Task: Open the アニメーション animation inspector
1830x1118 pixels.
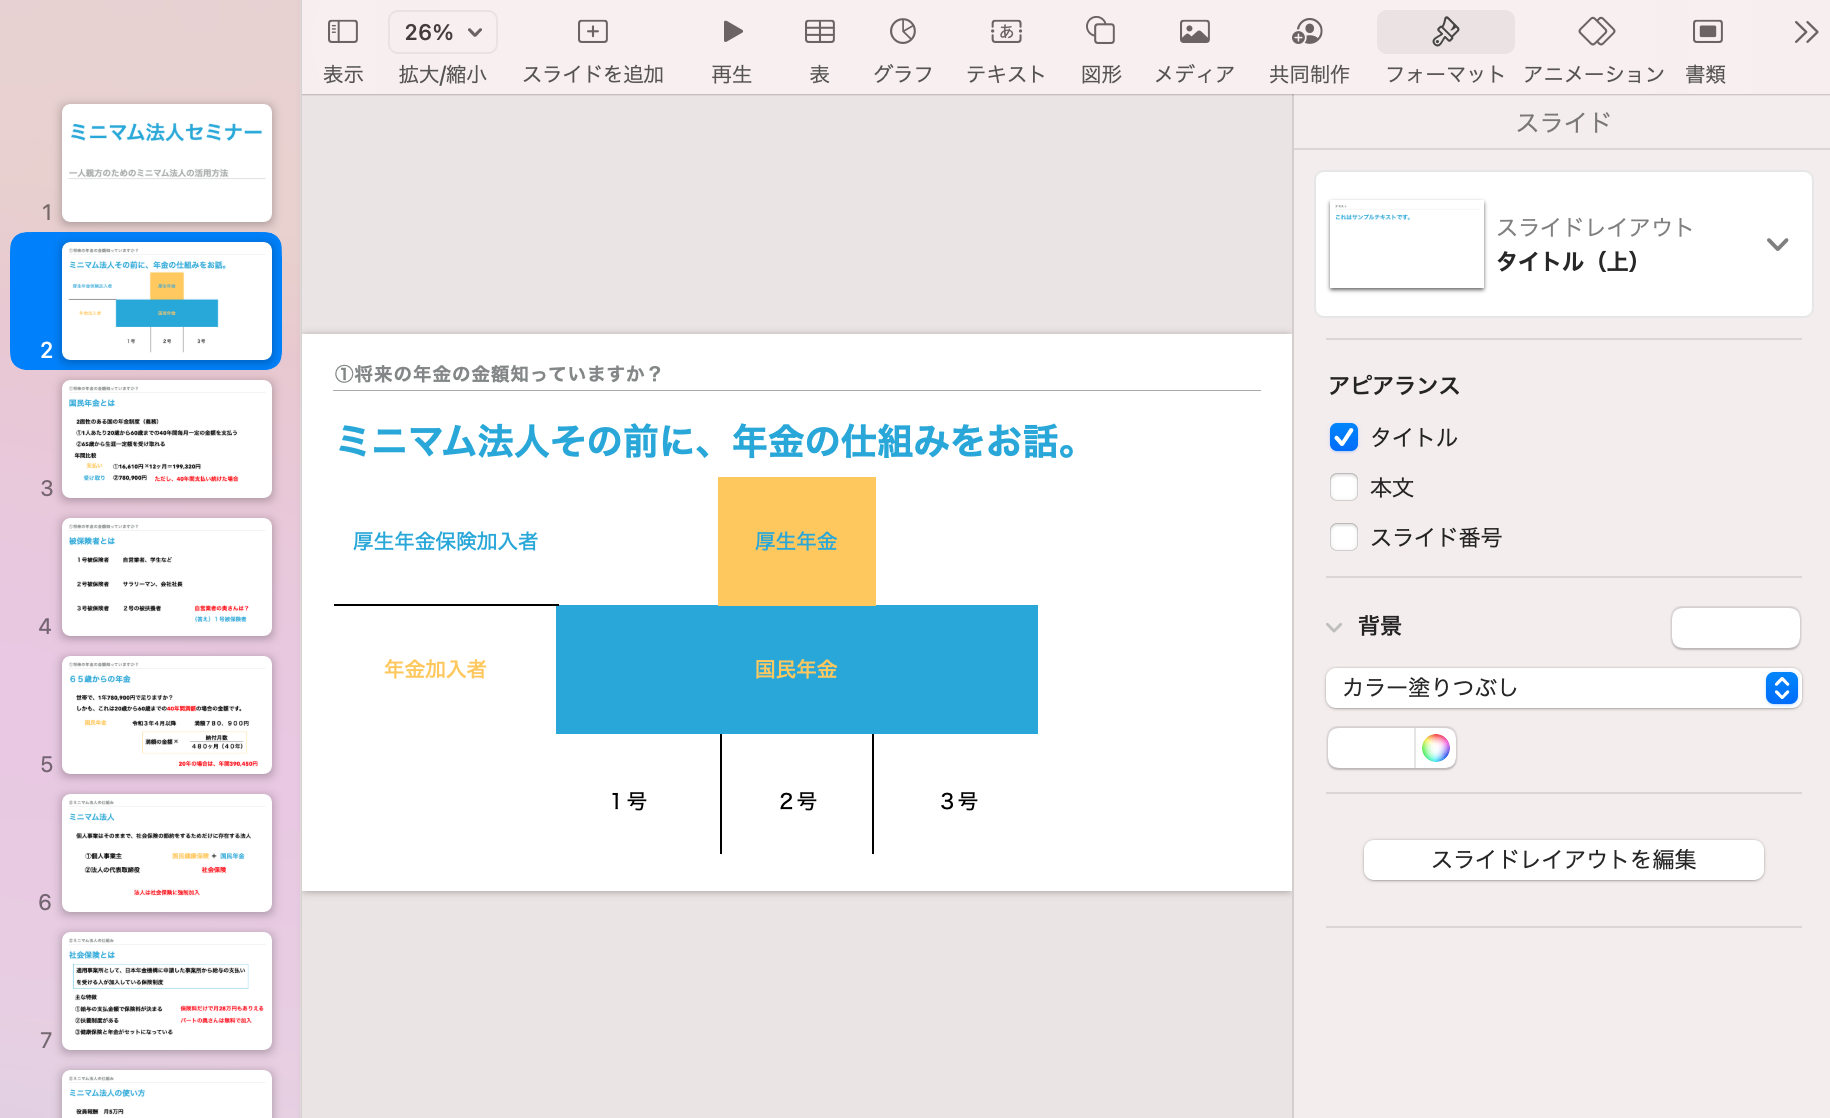Action: 1597,32
